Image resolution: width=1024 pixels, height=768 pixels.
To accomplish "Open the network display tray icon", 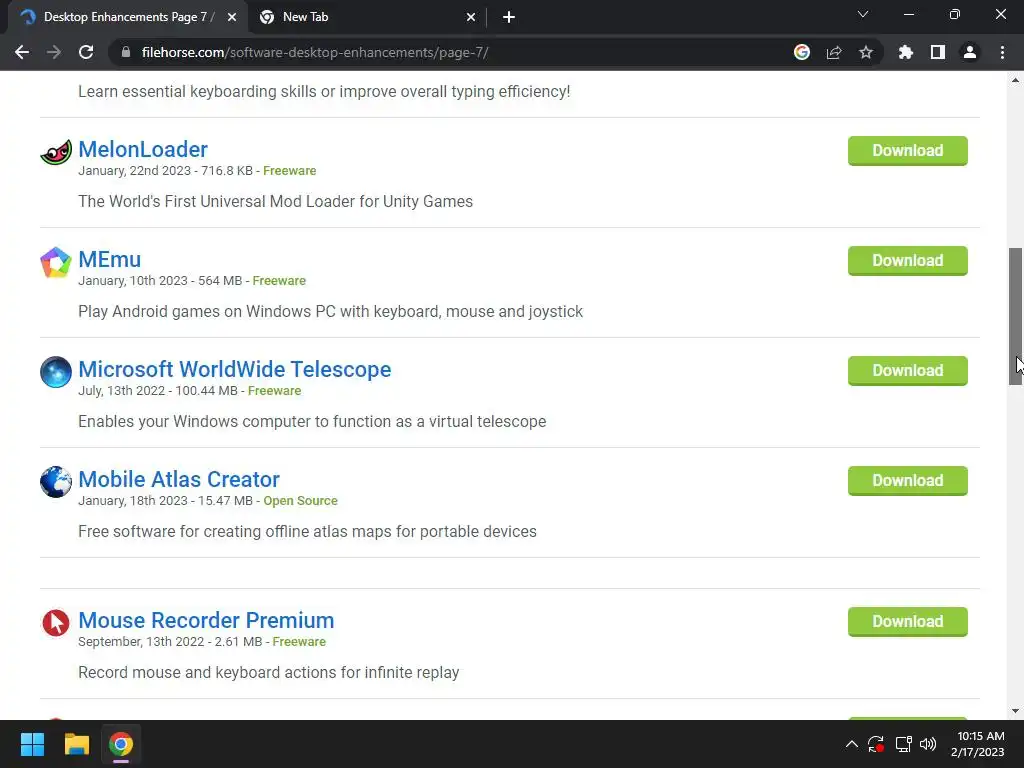I will point(903,744).
